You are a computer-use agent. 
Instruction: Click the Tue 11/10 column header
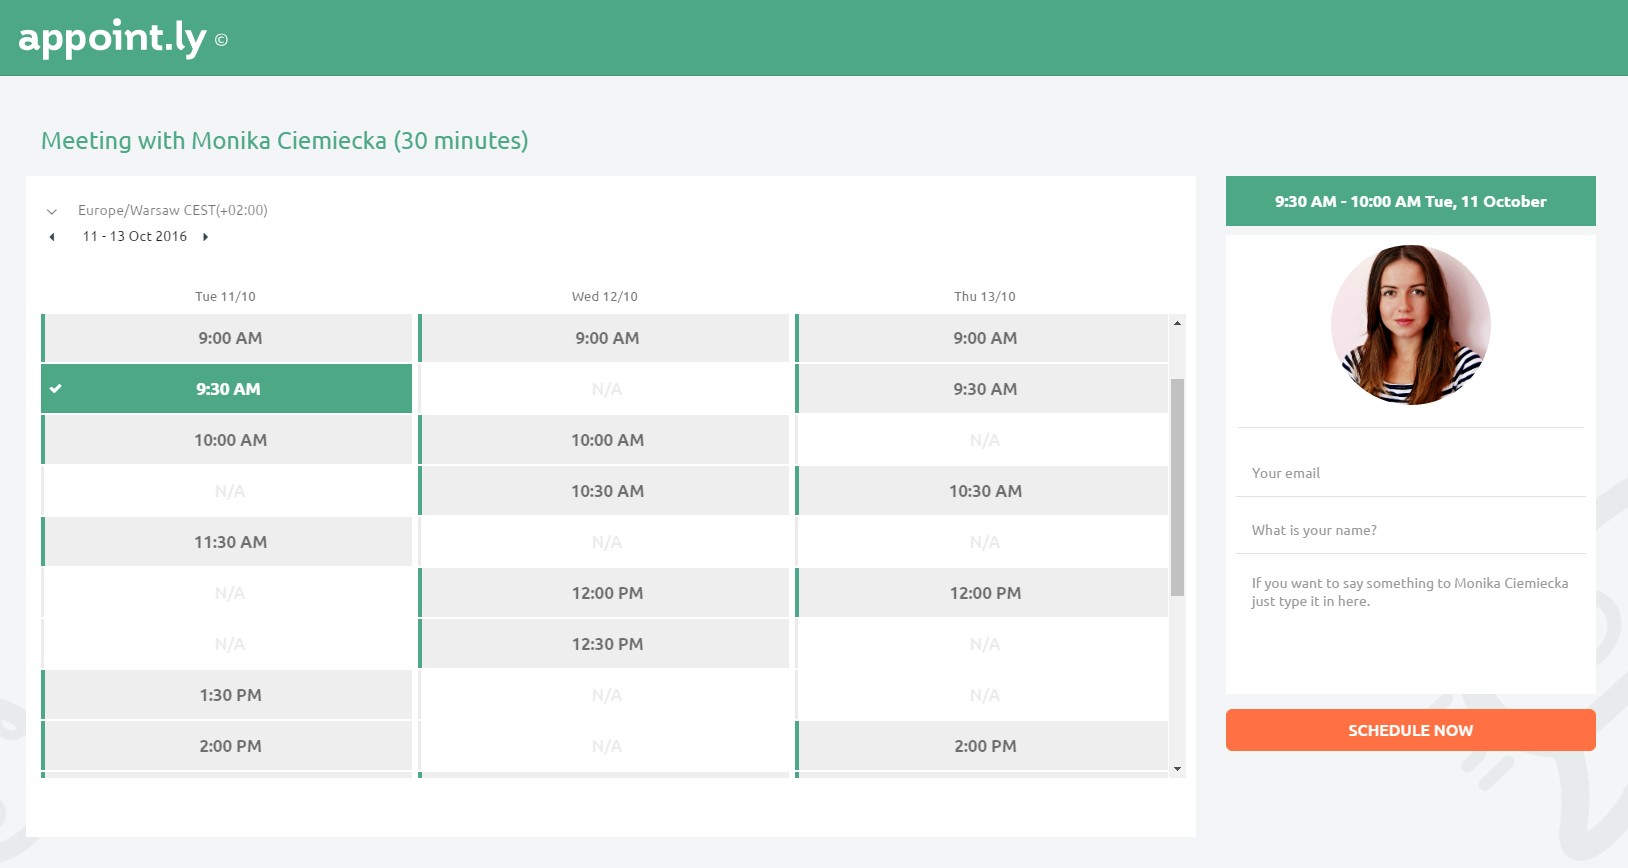[x=225, y=297]
